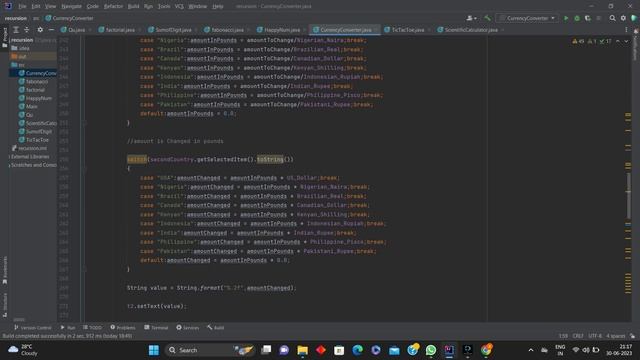640x360 pixels.
Task: Open the CurrencyConverter run configuration dropdown
Action: (527, 18)
